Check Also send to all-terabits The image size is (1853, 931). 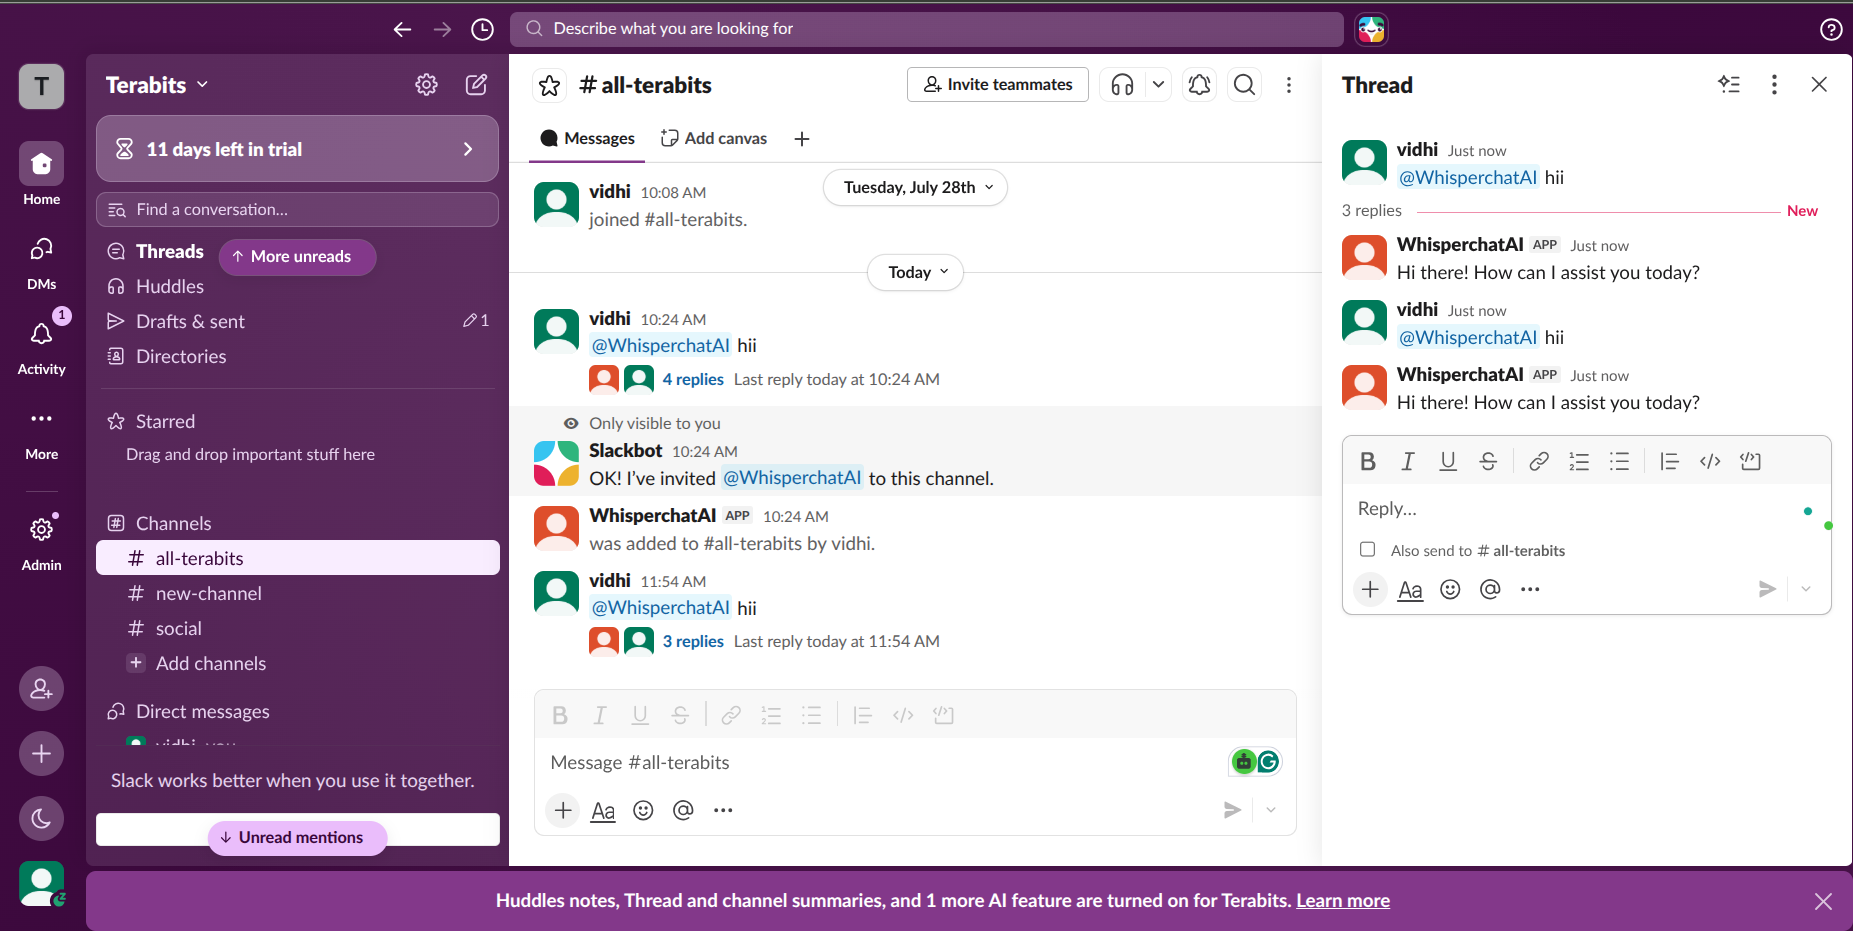pyautogui.click(x=1367, y=550)
